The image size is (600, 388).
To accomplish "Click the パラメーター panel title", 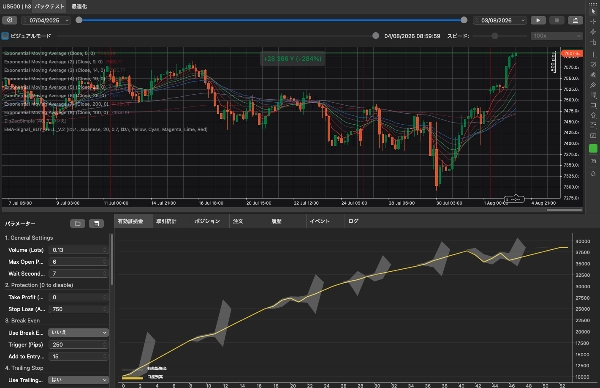I will 20,223.
